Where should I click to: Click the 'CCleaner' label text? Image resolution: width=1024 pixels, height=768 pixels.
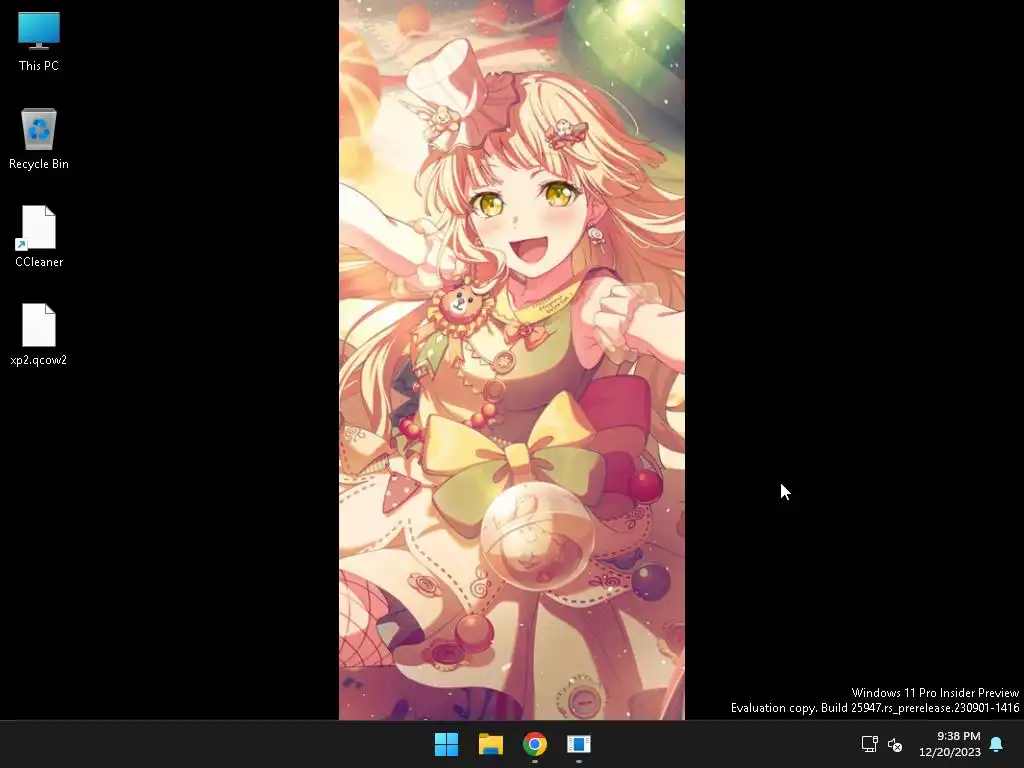click(39, 262)
